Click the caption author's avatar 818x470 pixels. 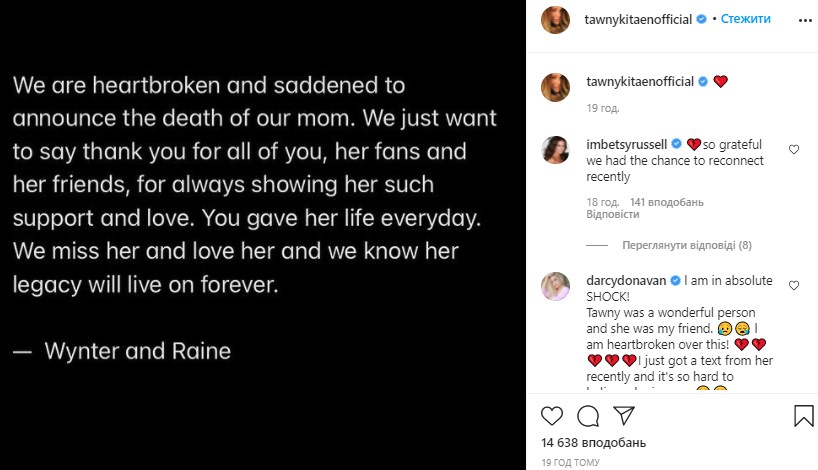pyautogui.click(x=556, y=87)
